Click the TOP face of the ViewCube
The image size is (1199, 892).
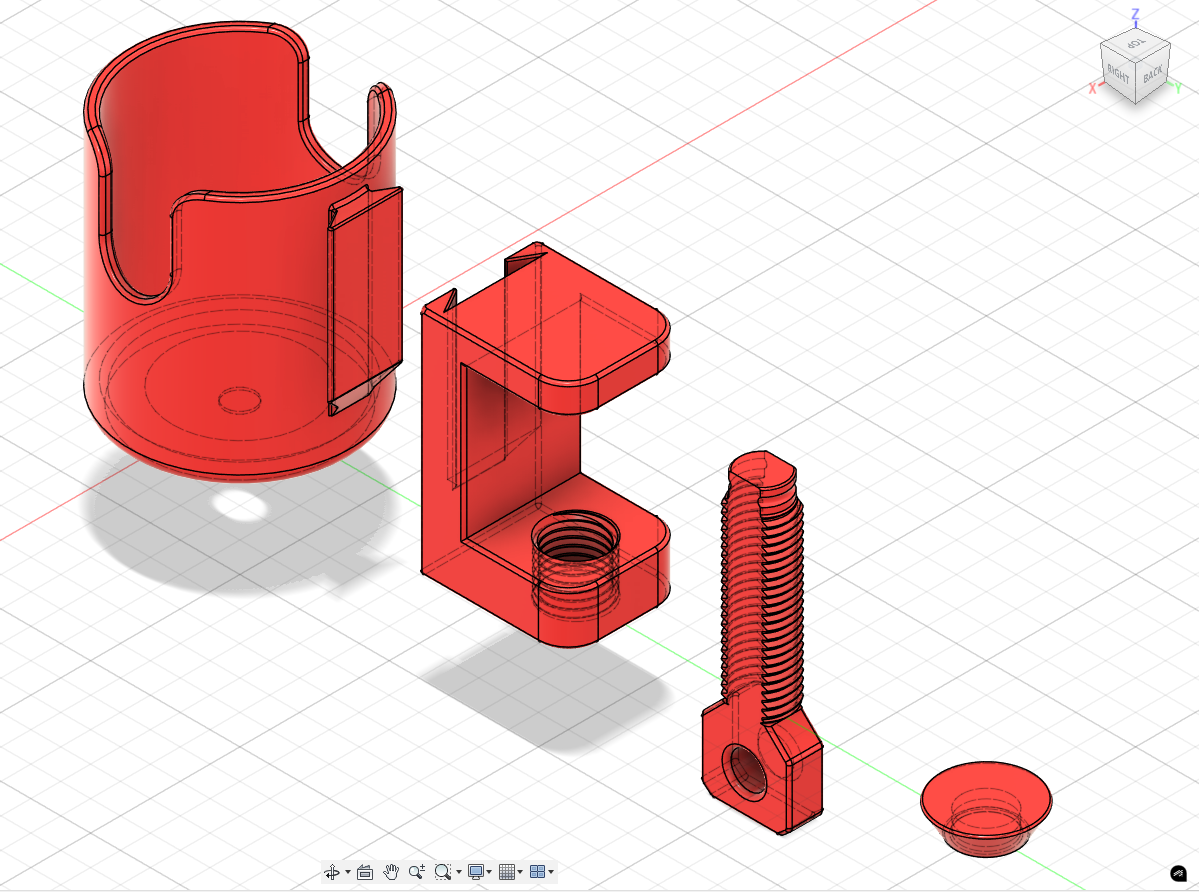click(x=1136, y=43)
